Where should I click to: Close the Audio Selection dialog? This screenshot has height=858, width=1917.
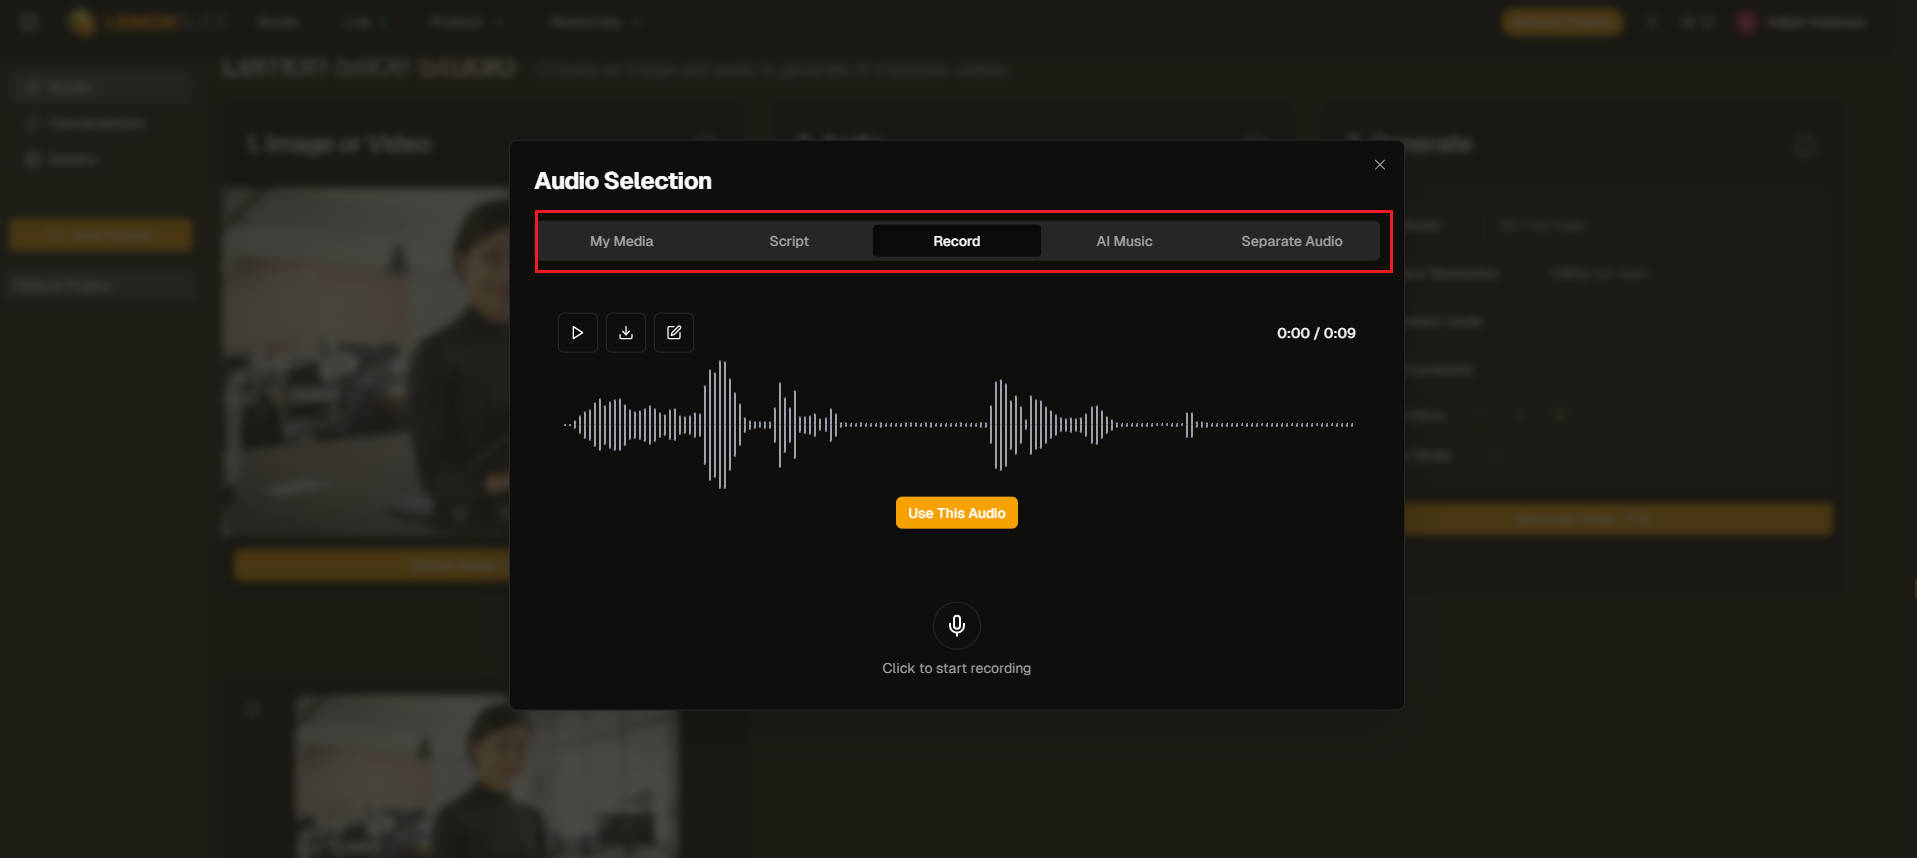pyautogui.click(x=1380, y=165)
